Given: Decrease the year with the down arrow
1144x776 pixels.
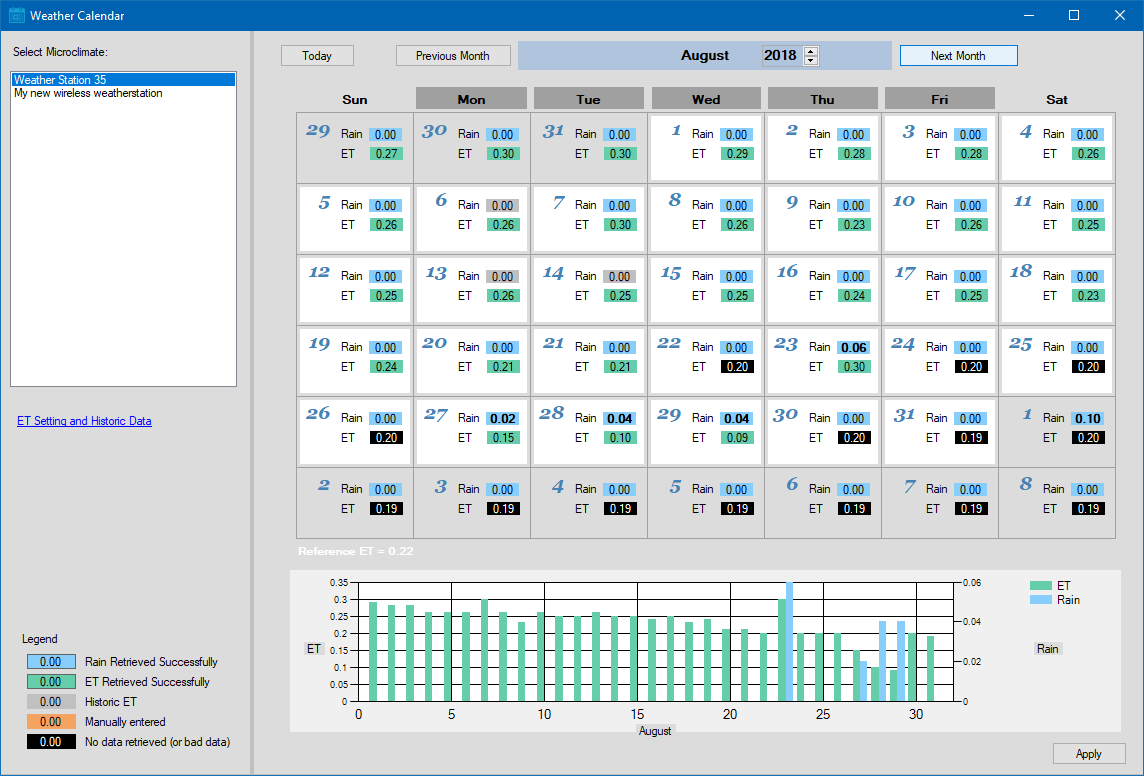Looking at the screenshot, I should pyautogui.click(x=811, y=61).
